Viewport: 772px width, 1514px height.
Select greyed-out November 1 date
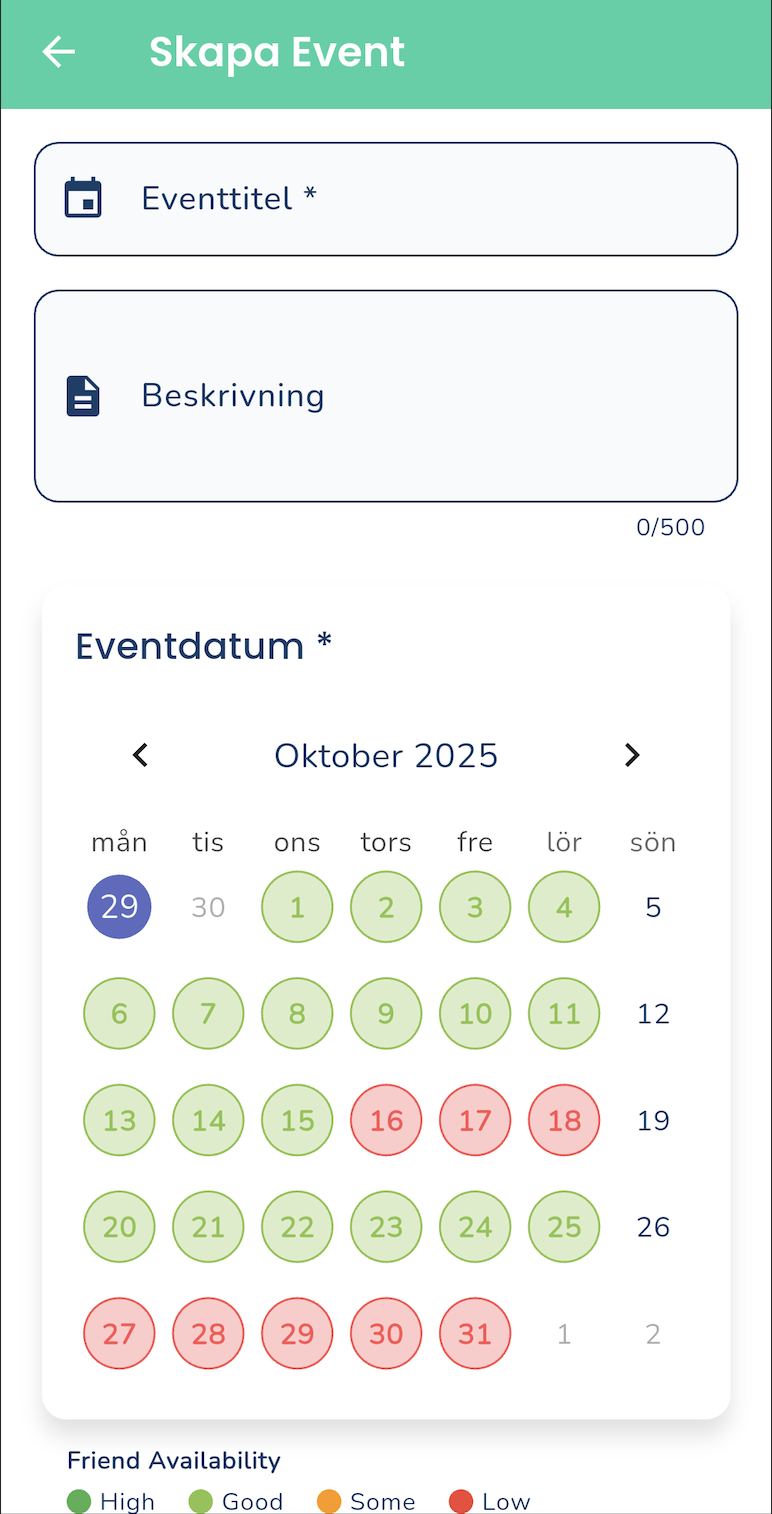pos(564,1333)
